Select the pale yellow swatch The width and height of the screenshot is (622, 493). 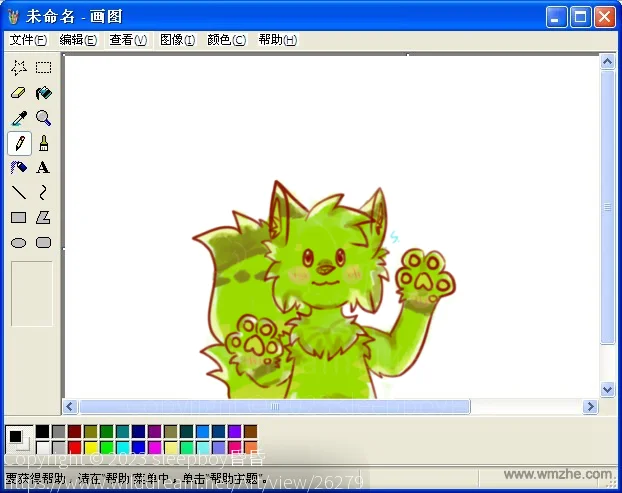(171, 448)
